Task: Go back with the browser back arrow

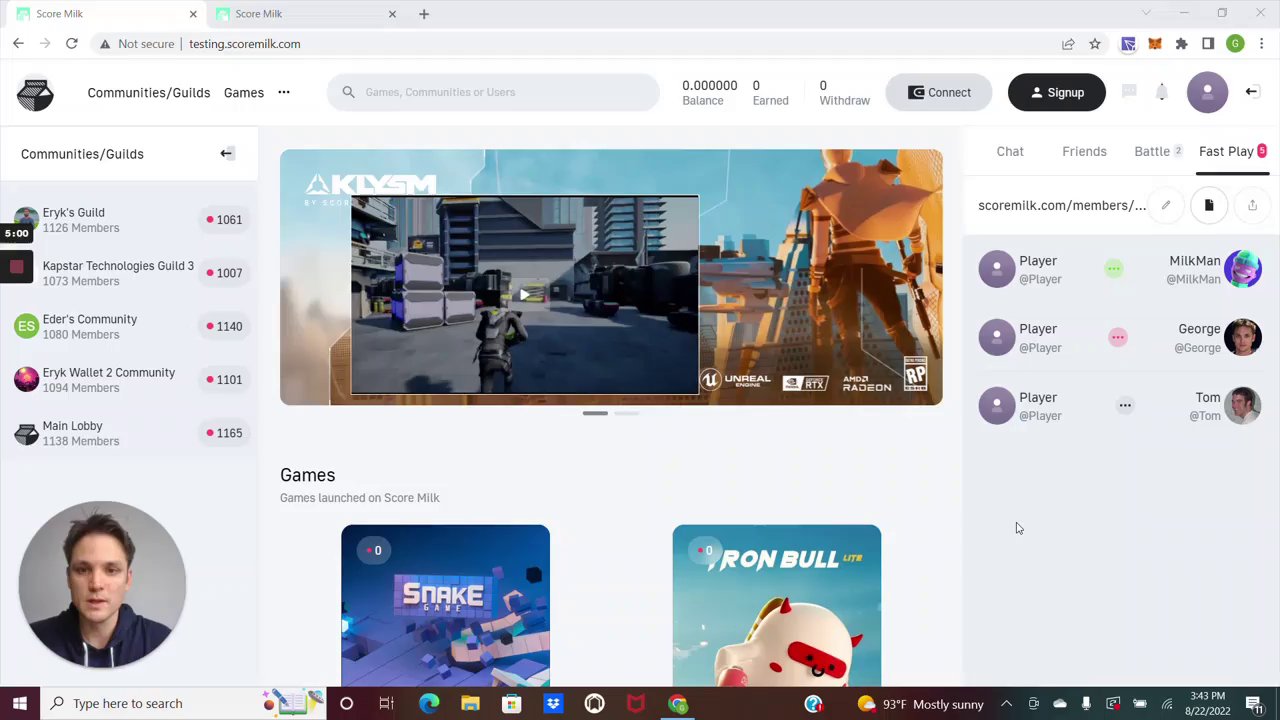Action: (x=18, y=44)
